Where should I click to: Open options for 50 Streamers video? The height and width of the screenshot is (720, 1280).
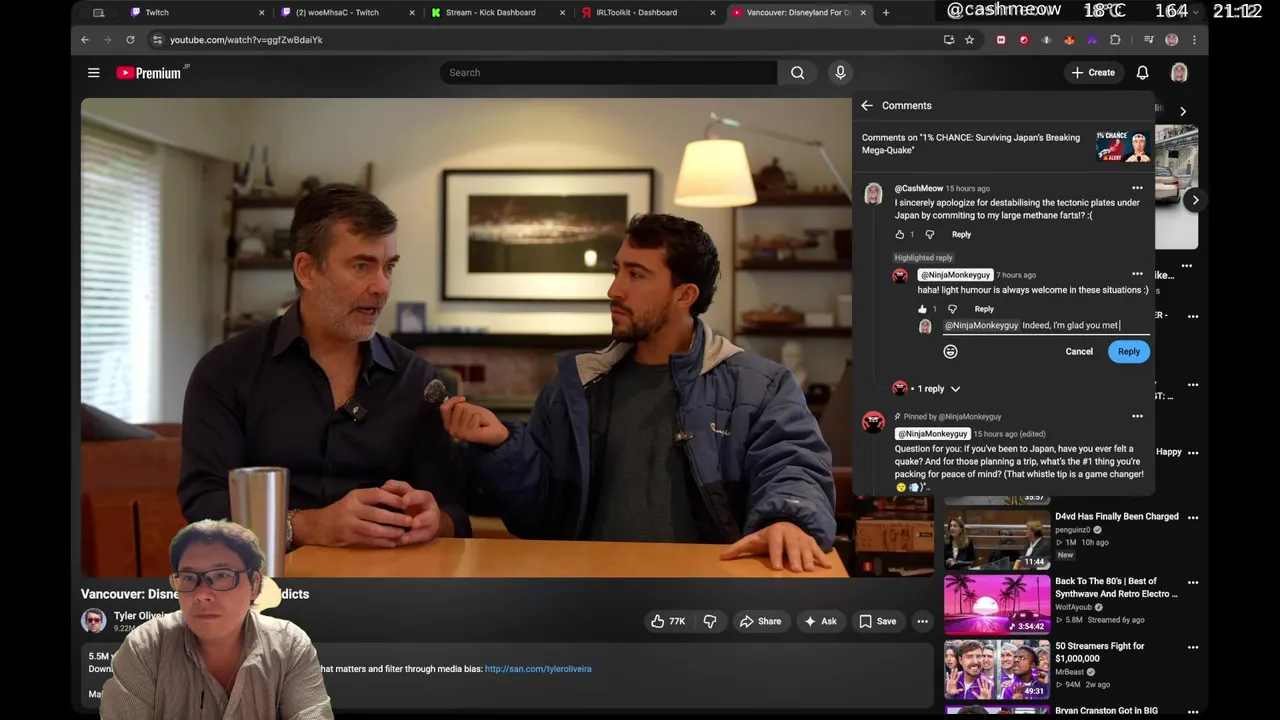click(1193, 647)
